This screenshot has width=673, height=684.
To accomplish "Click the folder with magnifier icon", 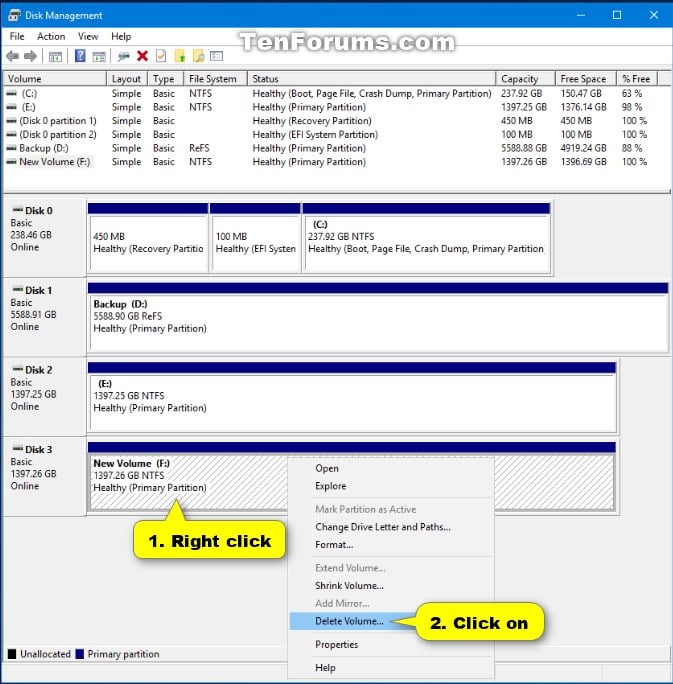I will pos(198,56).
